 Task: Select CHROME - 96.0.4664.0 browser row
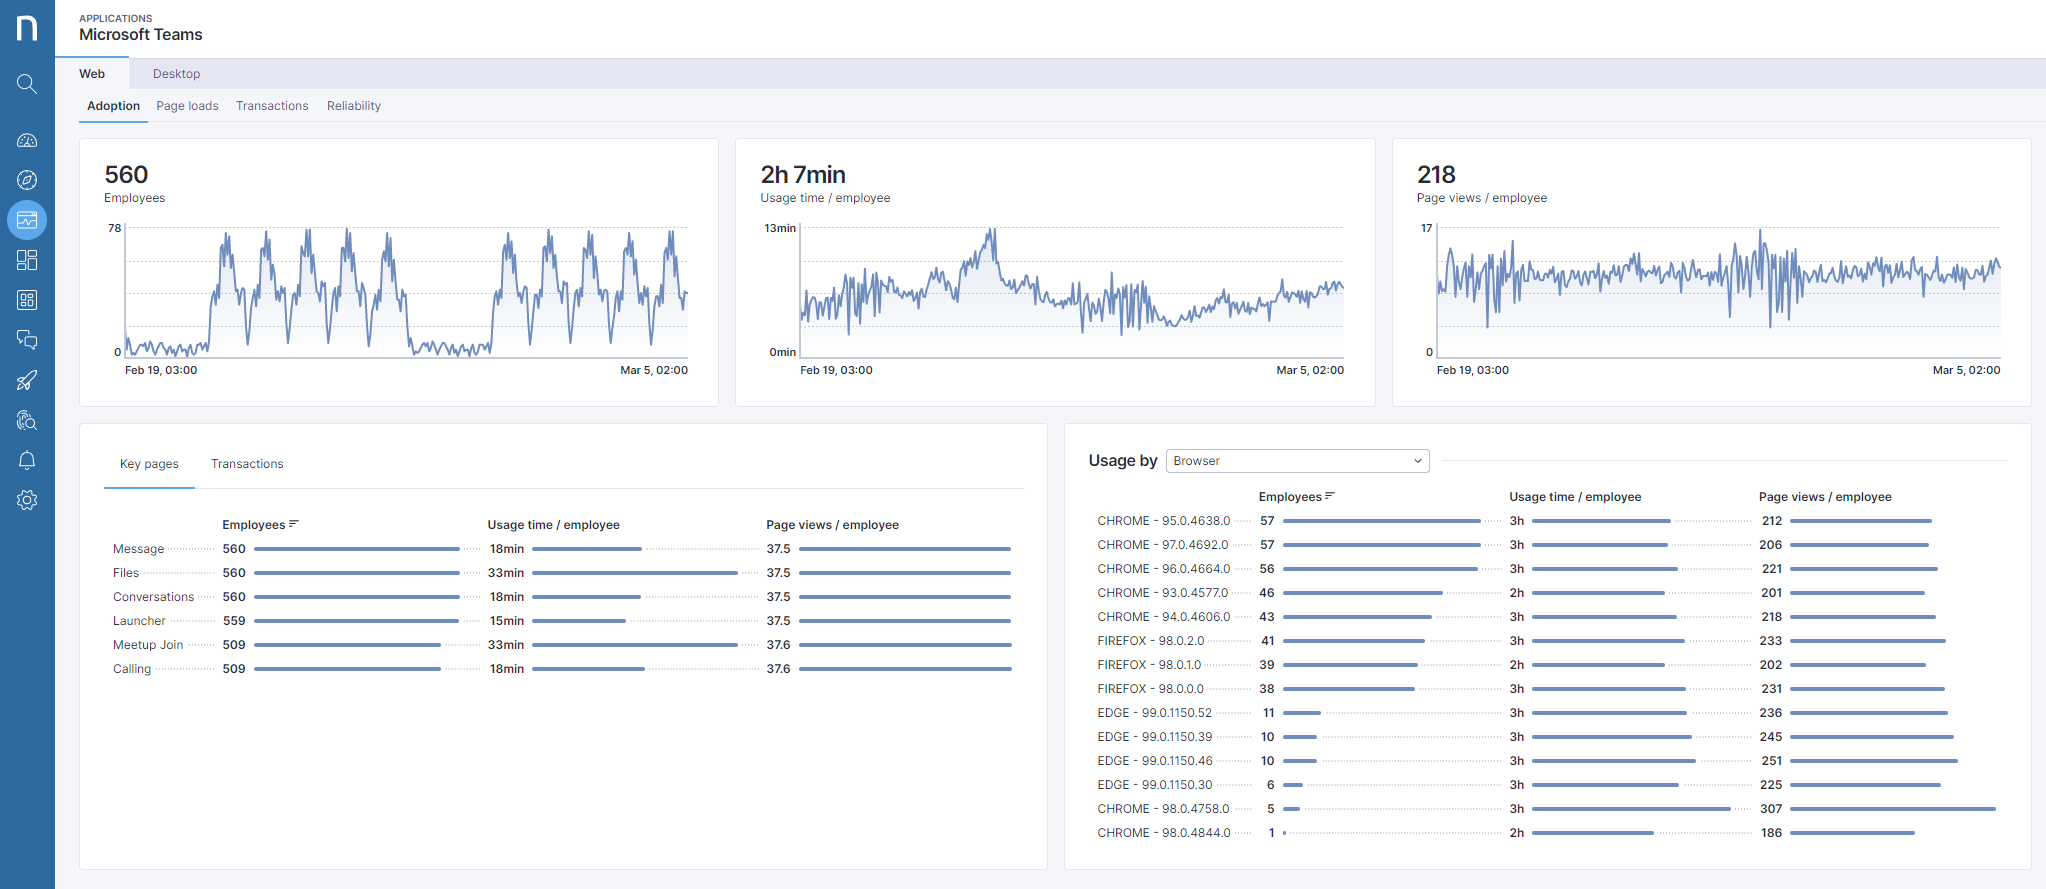[1547, 569]
